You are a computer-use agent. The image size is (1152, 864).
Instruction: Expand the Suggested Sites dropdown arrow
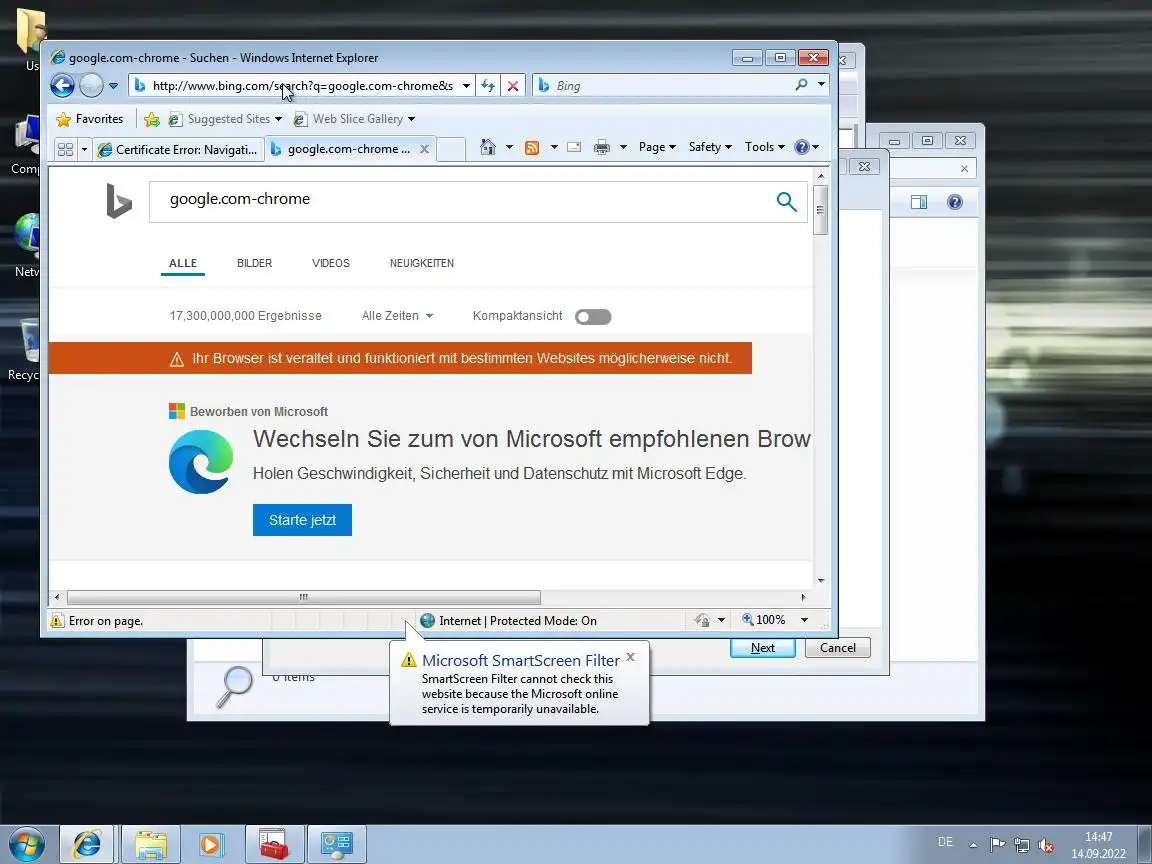coord(278,119)
